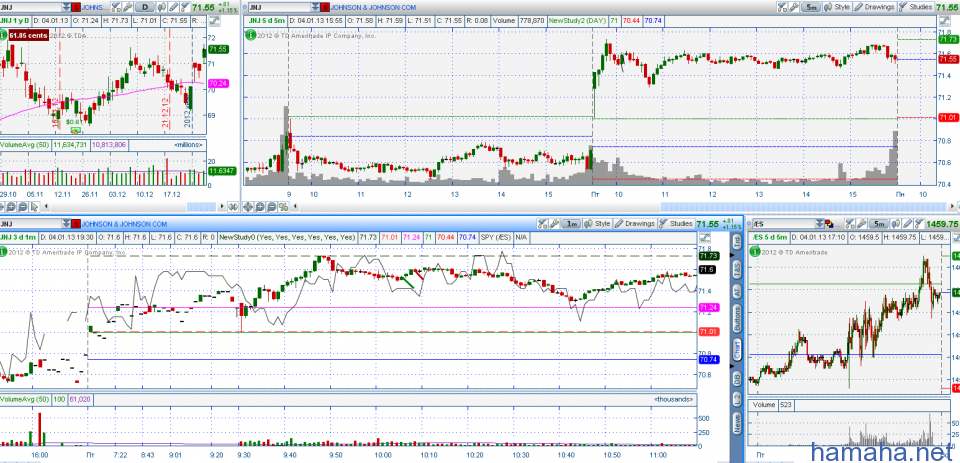This screenshot has height=463, width=960.
Task: Click the JOHNSON & JOHNSON COM link in the bottom-left chart
Action: [x=124, y=224]
